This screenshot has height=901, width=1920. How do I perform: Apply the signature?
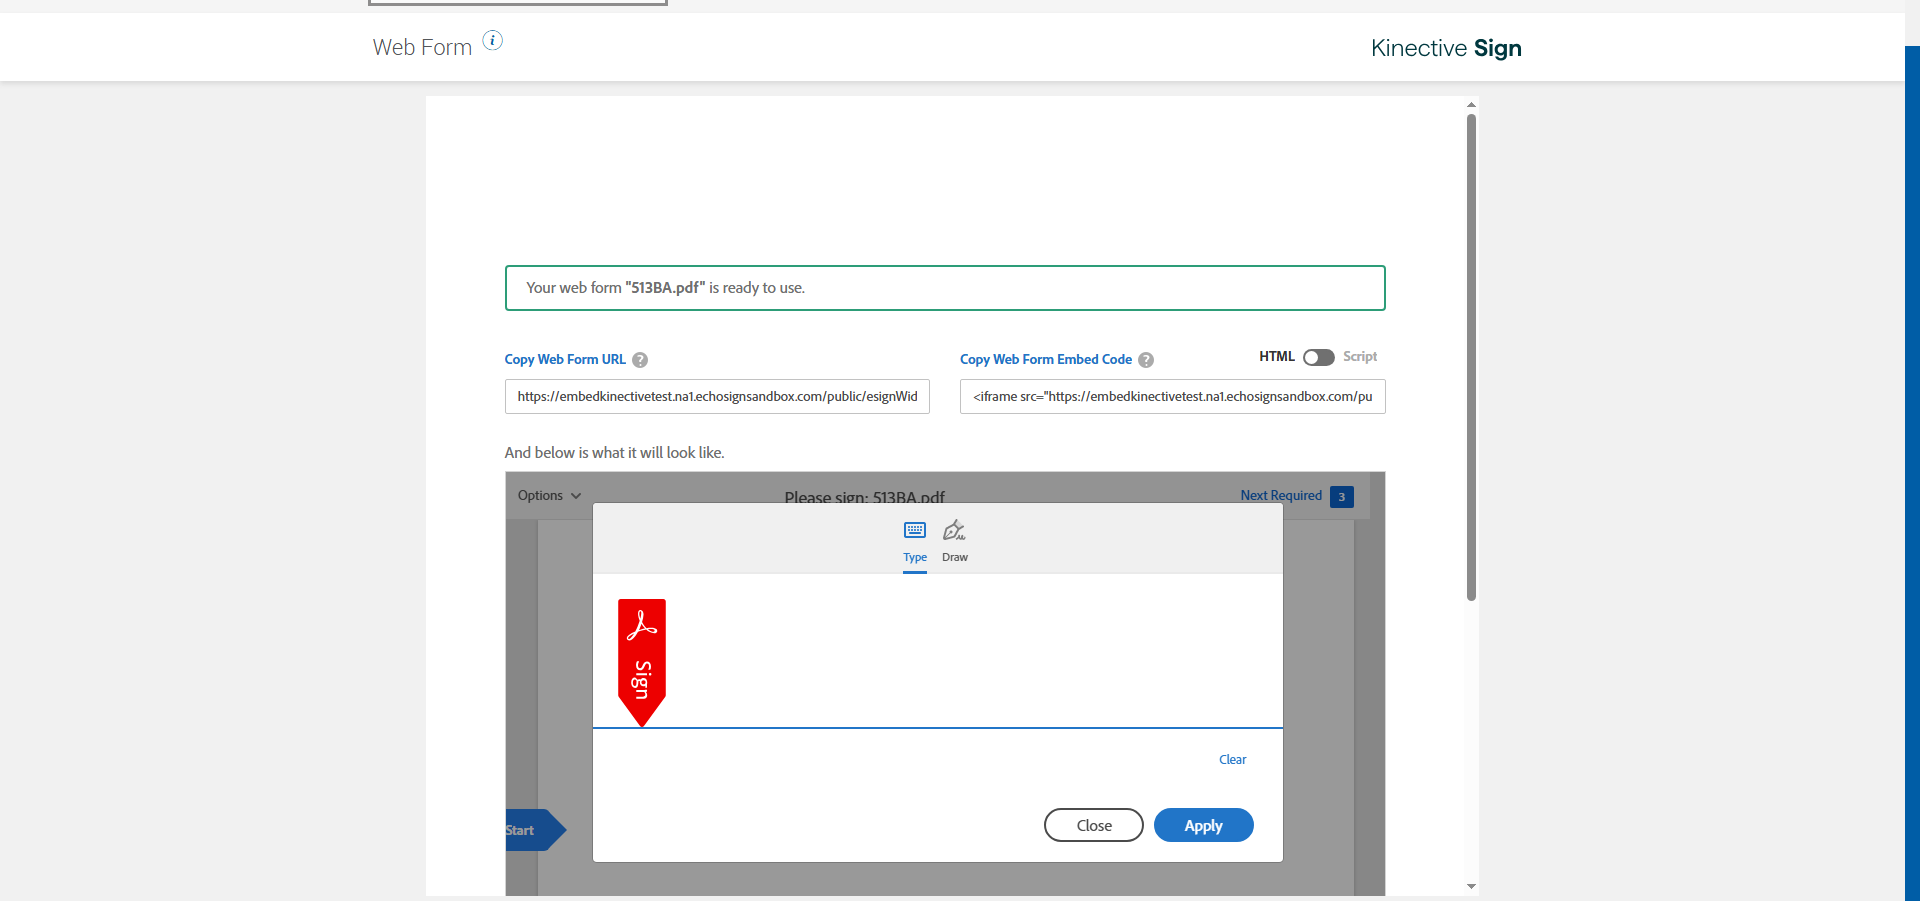click(x=1204, y=825)
